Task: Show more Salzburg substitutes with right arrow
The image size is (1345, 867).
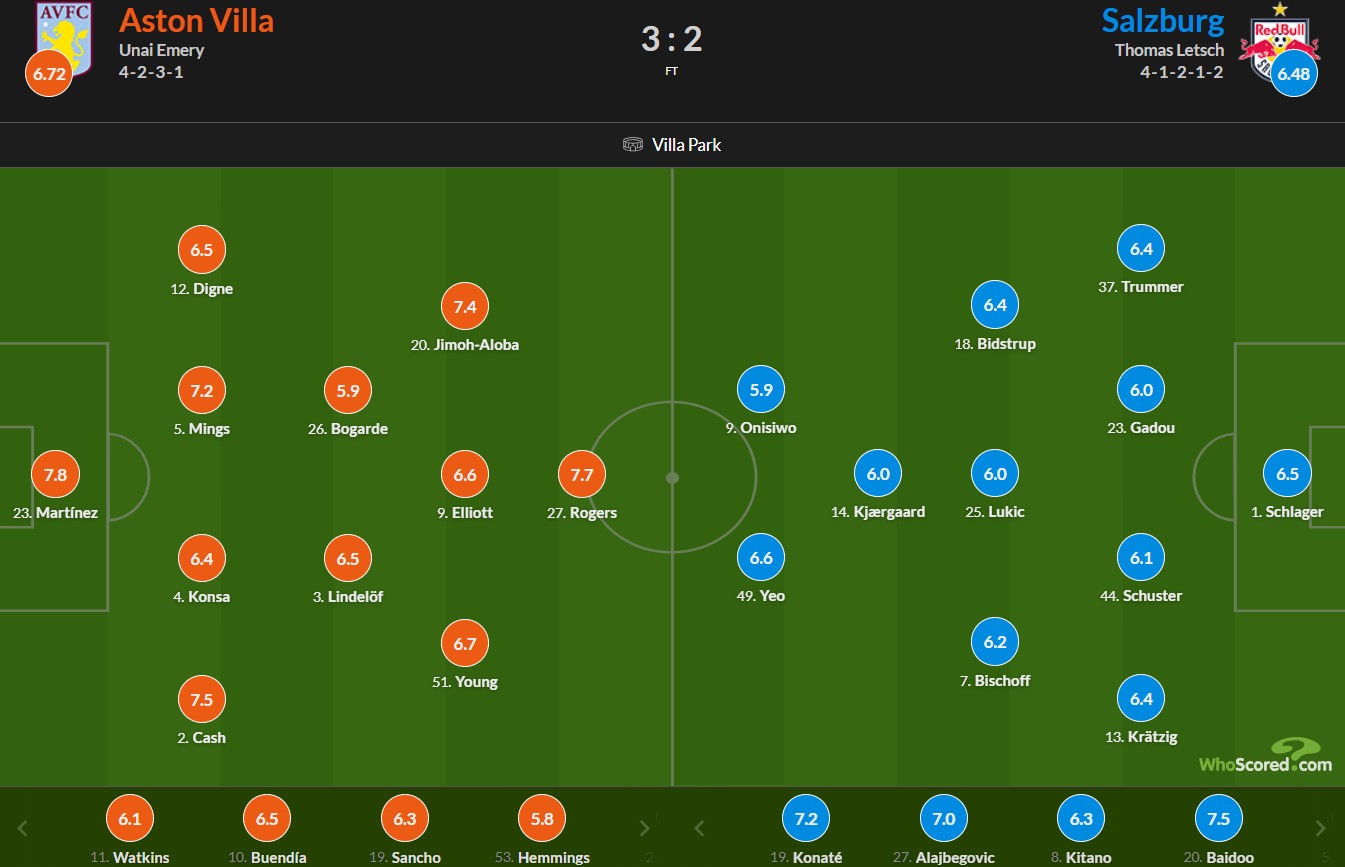Action: [1322, 828]
